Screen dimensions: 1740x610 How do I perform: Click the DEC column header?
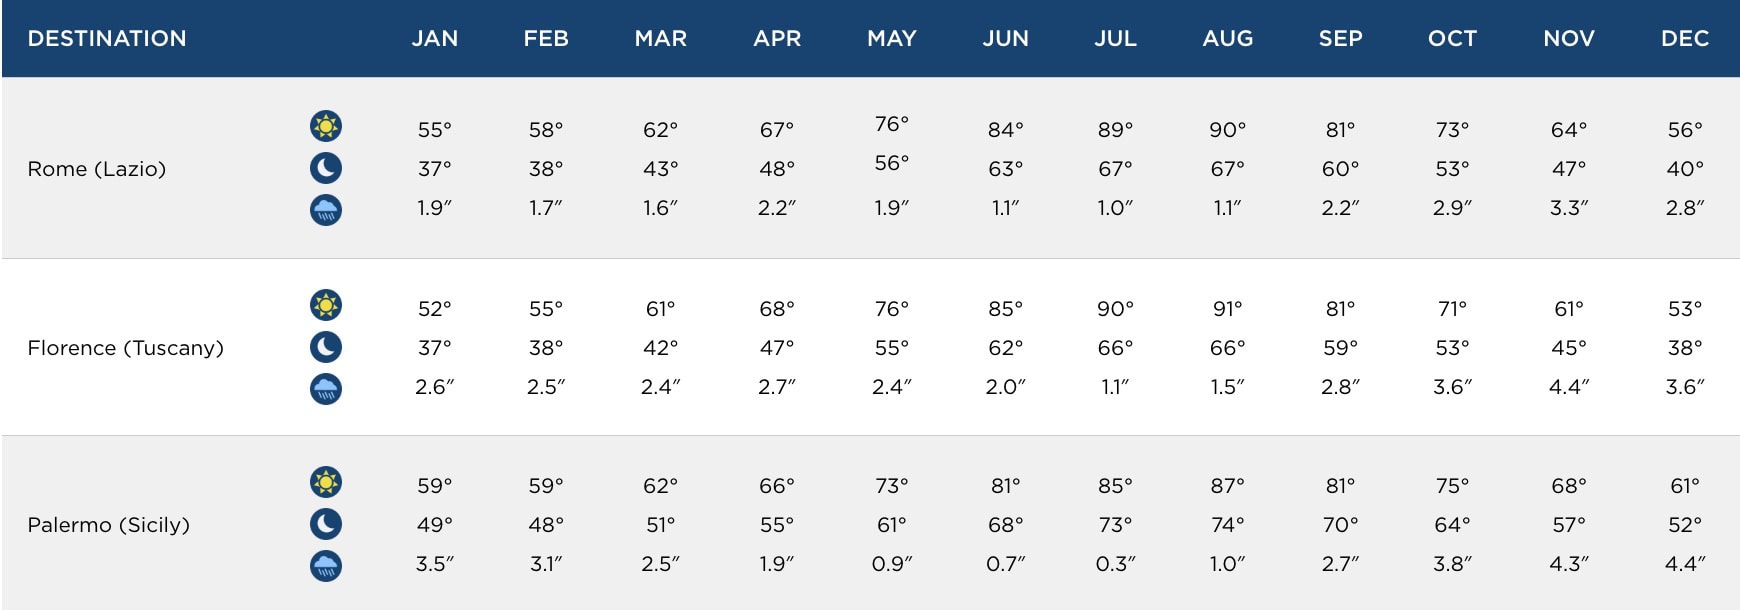coord(1685,39)
